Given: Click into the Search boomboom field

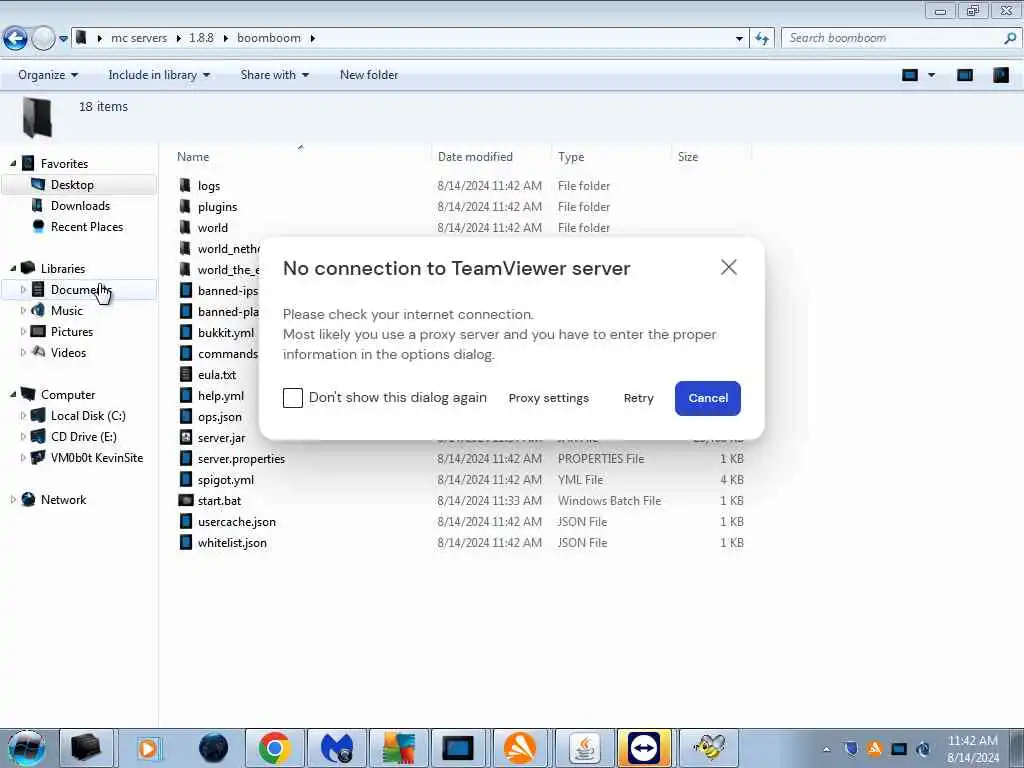Looking at the screenshot, I should point(893,38).
